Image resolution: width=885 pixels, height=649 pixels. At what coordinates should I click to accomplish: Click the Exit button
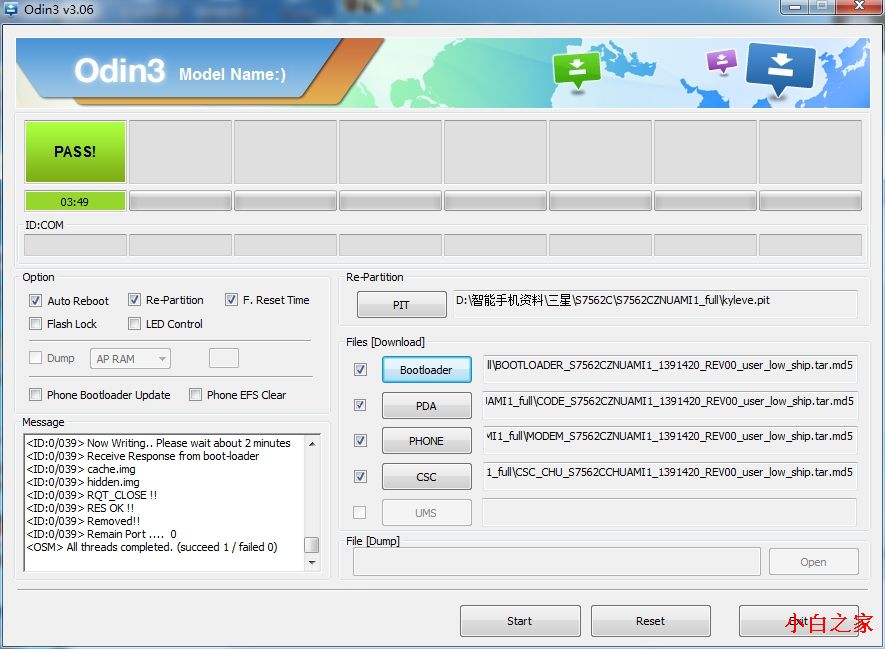coord(799,621)
